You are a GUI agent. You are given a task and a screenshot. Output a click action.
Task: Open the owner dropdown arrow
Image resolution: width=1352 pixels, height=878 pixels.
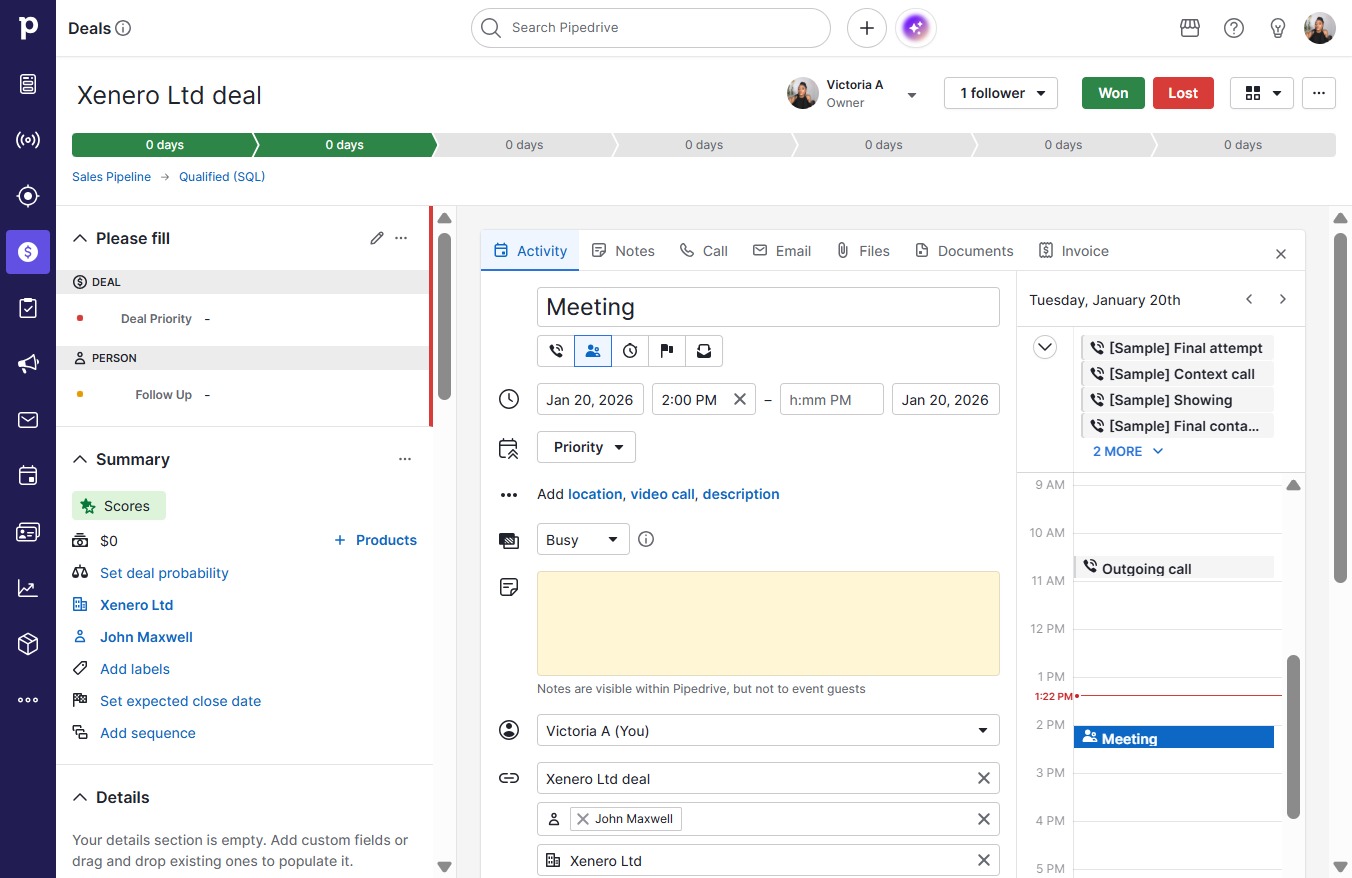click(912, 95)
